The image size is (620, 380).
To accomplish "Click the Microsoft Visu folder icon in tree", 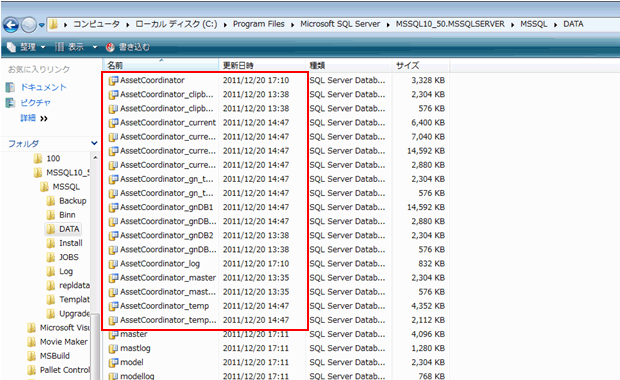I will tap(32, 328).
